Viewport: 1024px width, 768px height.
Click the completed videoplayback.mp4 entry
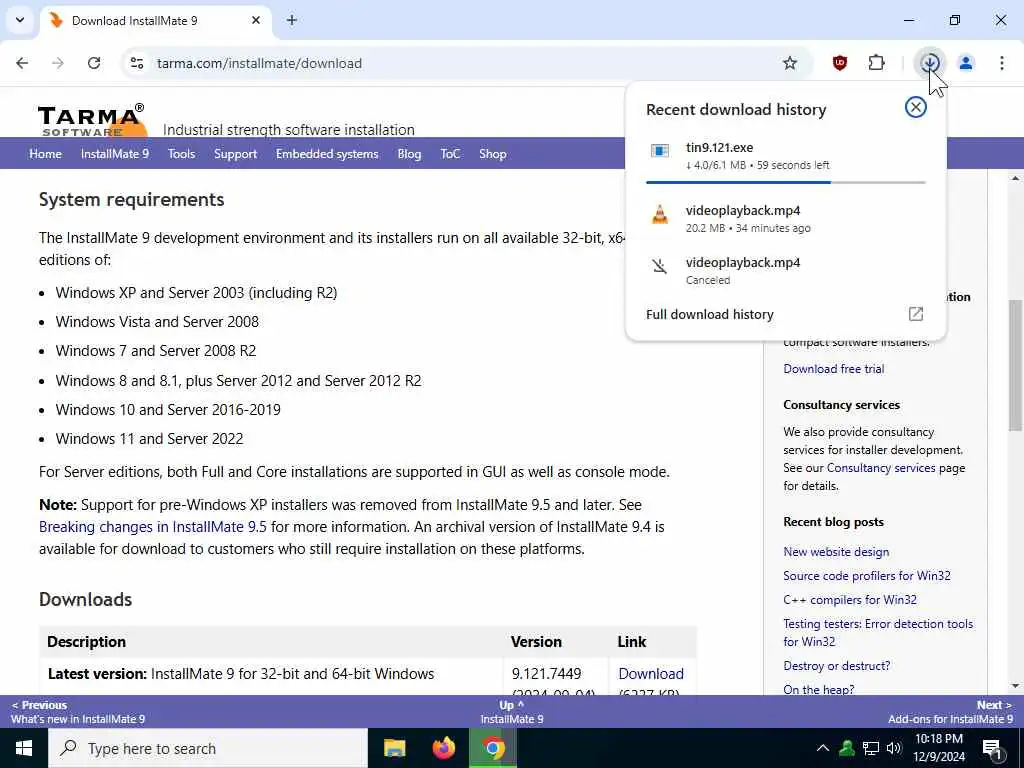(x=786, y=218)
